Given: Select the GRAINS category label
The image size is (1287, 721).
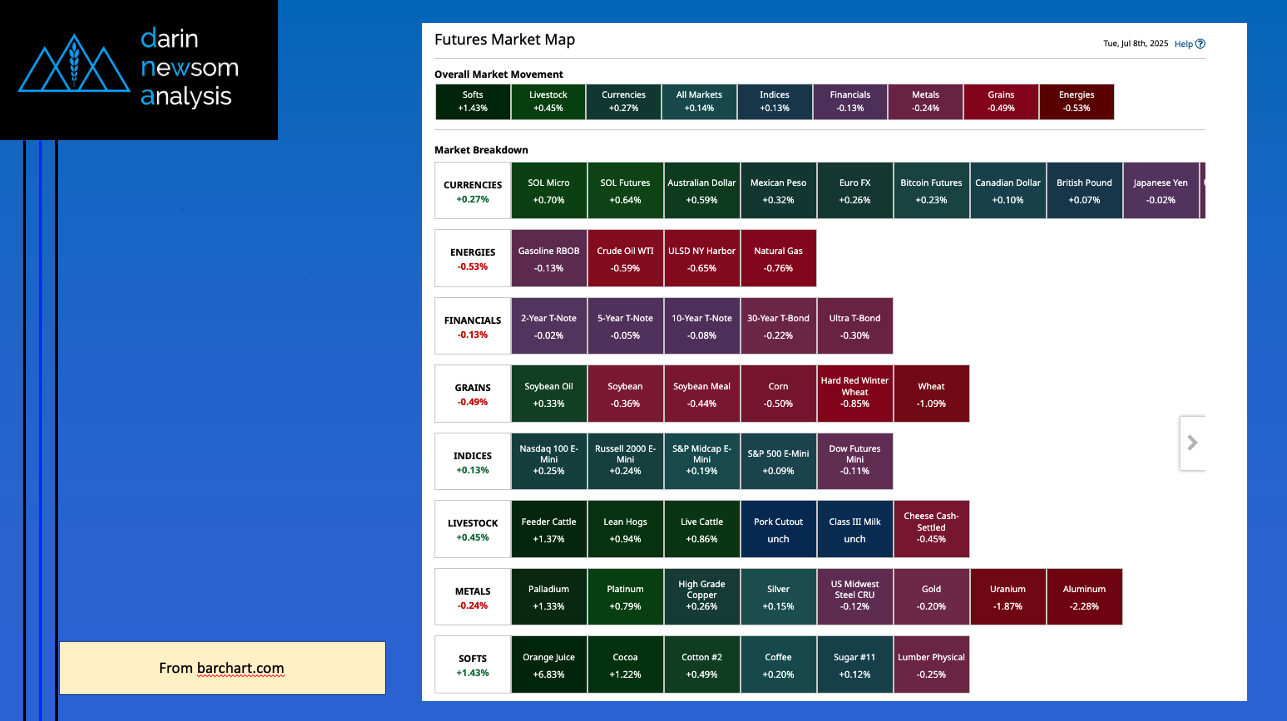Looking at the screenshot, I should pyautogui.click(x=472, y=394).
